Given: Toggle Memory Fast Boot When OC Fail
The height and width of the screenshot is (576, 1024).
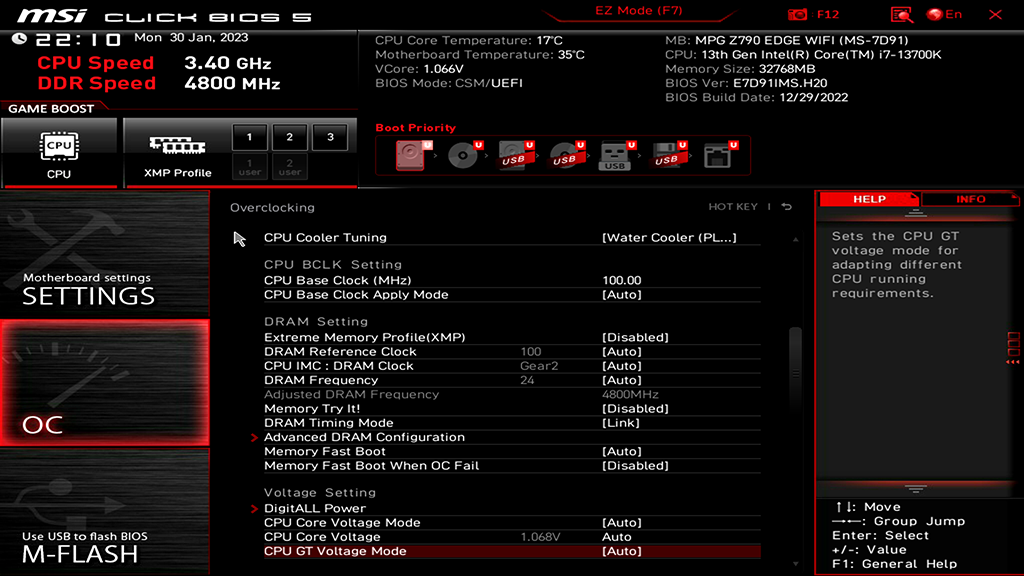Looking at the screenshot, I should [x=641, y=465].
